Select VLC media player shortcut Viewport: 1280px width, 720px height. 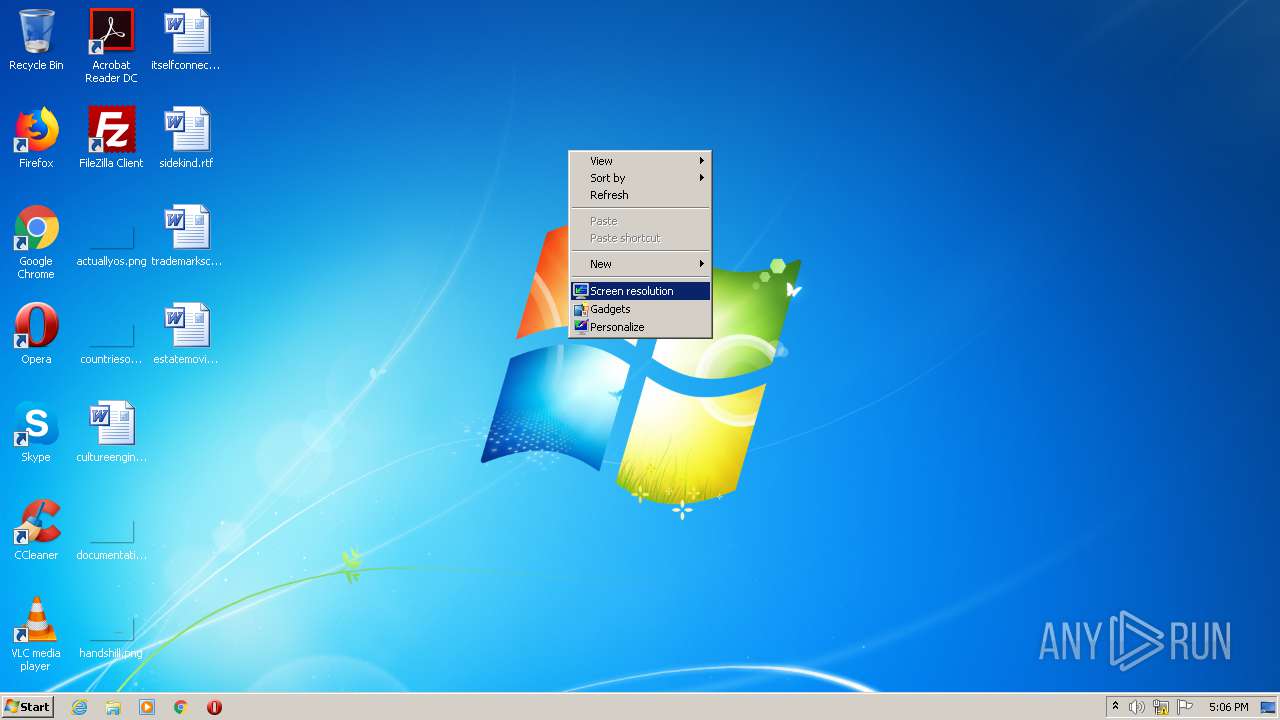click(36, 634)
